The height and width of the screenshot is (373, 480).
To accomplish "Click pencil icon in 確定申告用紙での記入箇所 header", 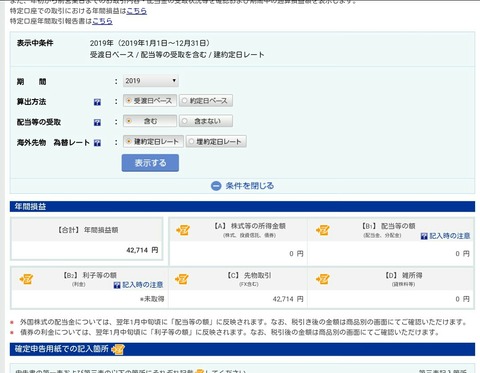I will (118, 349).
